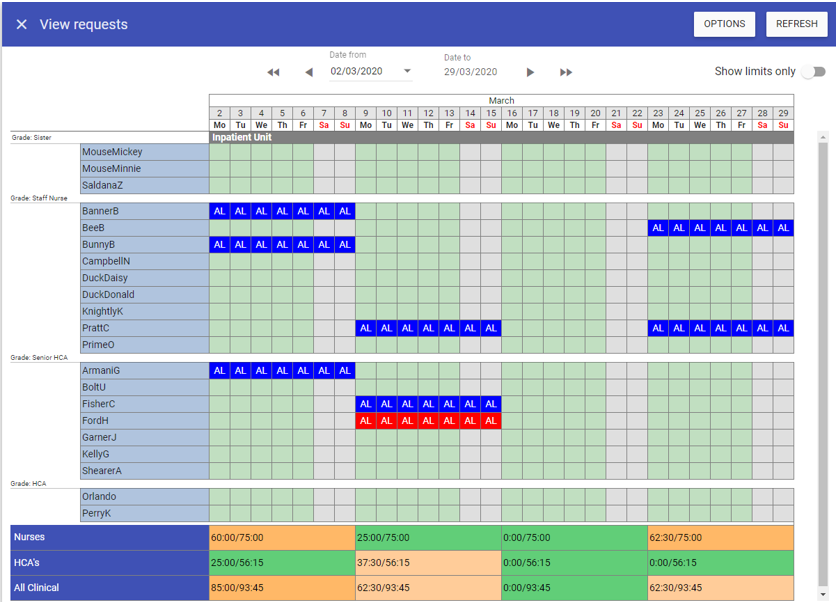Jump back with the double-left arrow

pos(273,72)
